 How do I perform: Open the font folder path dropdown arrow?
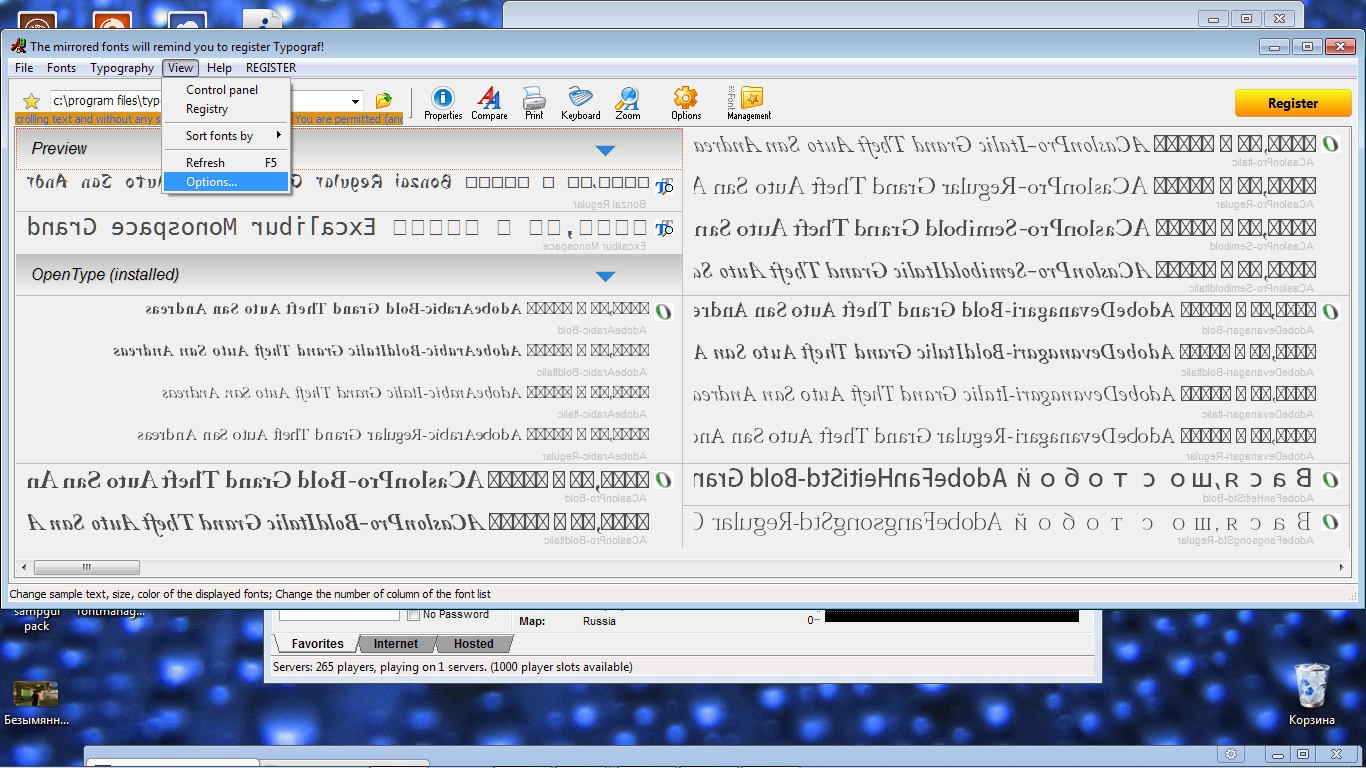pos(356,101)
